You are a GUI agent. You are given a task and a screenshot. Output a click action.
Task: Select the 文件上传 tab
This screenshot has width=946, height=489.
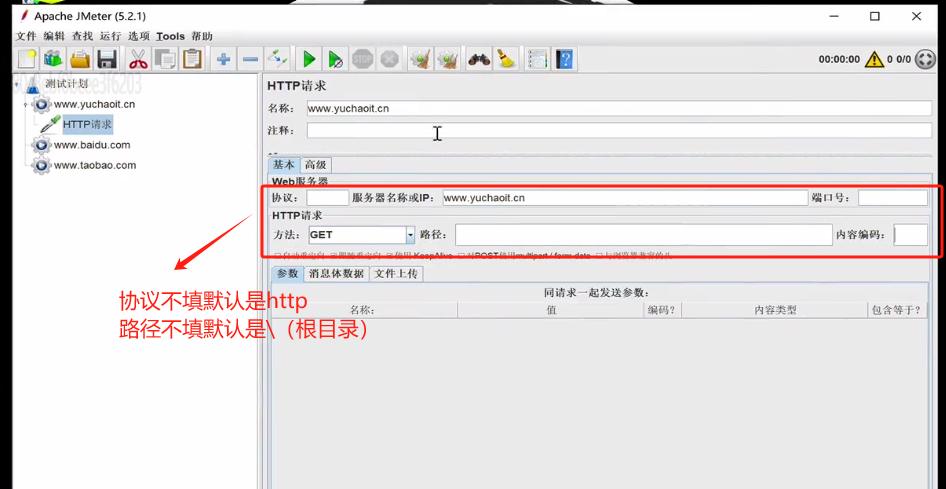(396, 273)
